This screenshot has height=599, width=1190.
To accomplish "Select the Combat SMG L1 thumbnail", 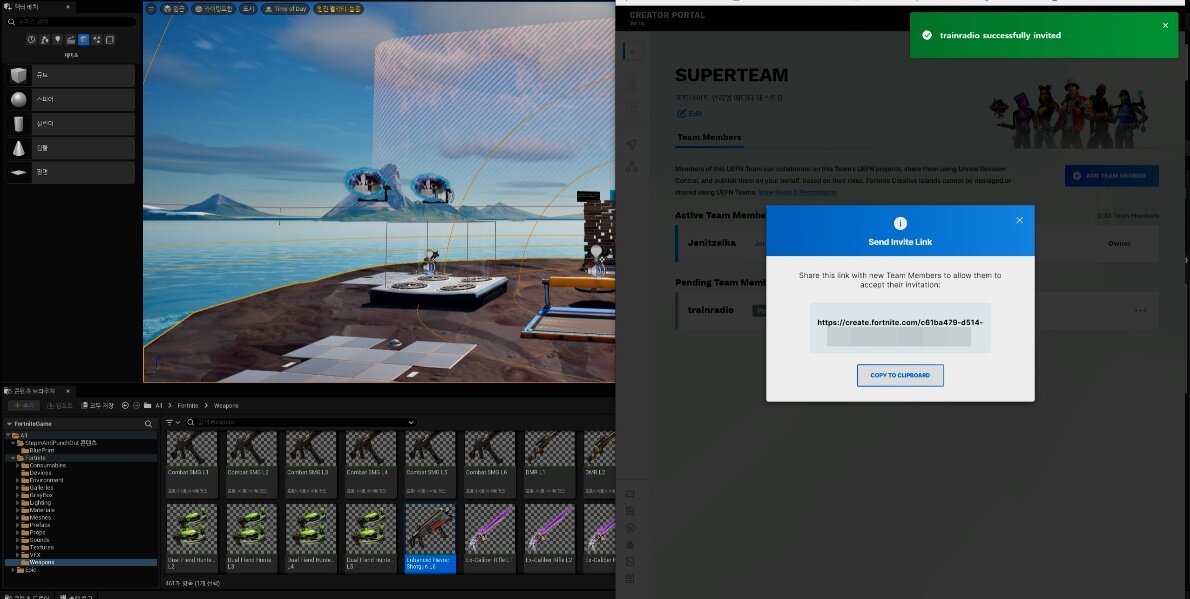I will pyautogui.click(x=191, y=465).
